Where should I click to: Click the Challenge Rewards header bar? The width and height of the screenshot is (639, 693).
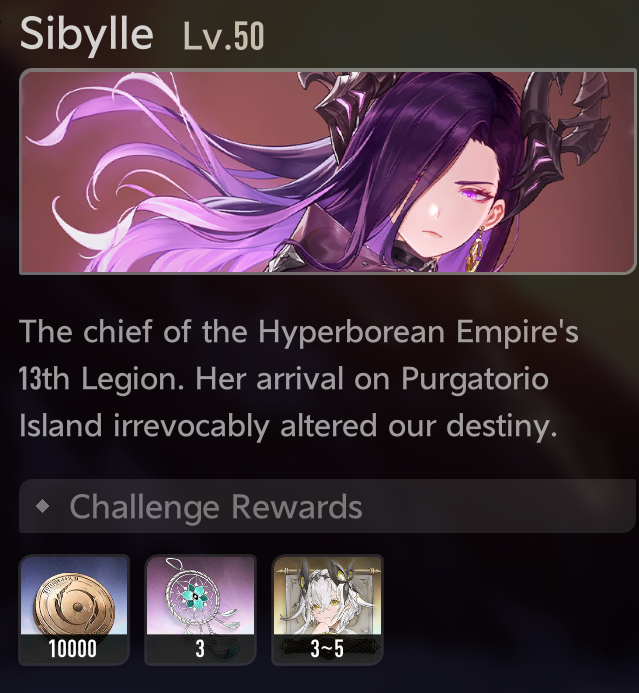pos(327,506)
